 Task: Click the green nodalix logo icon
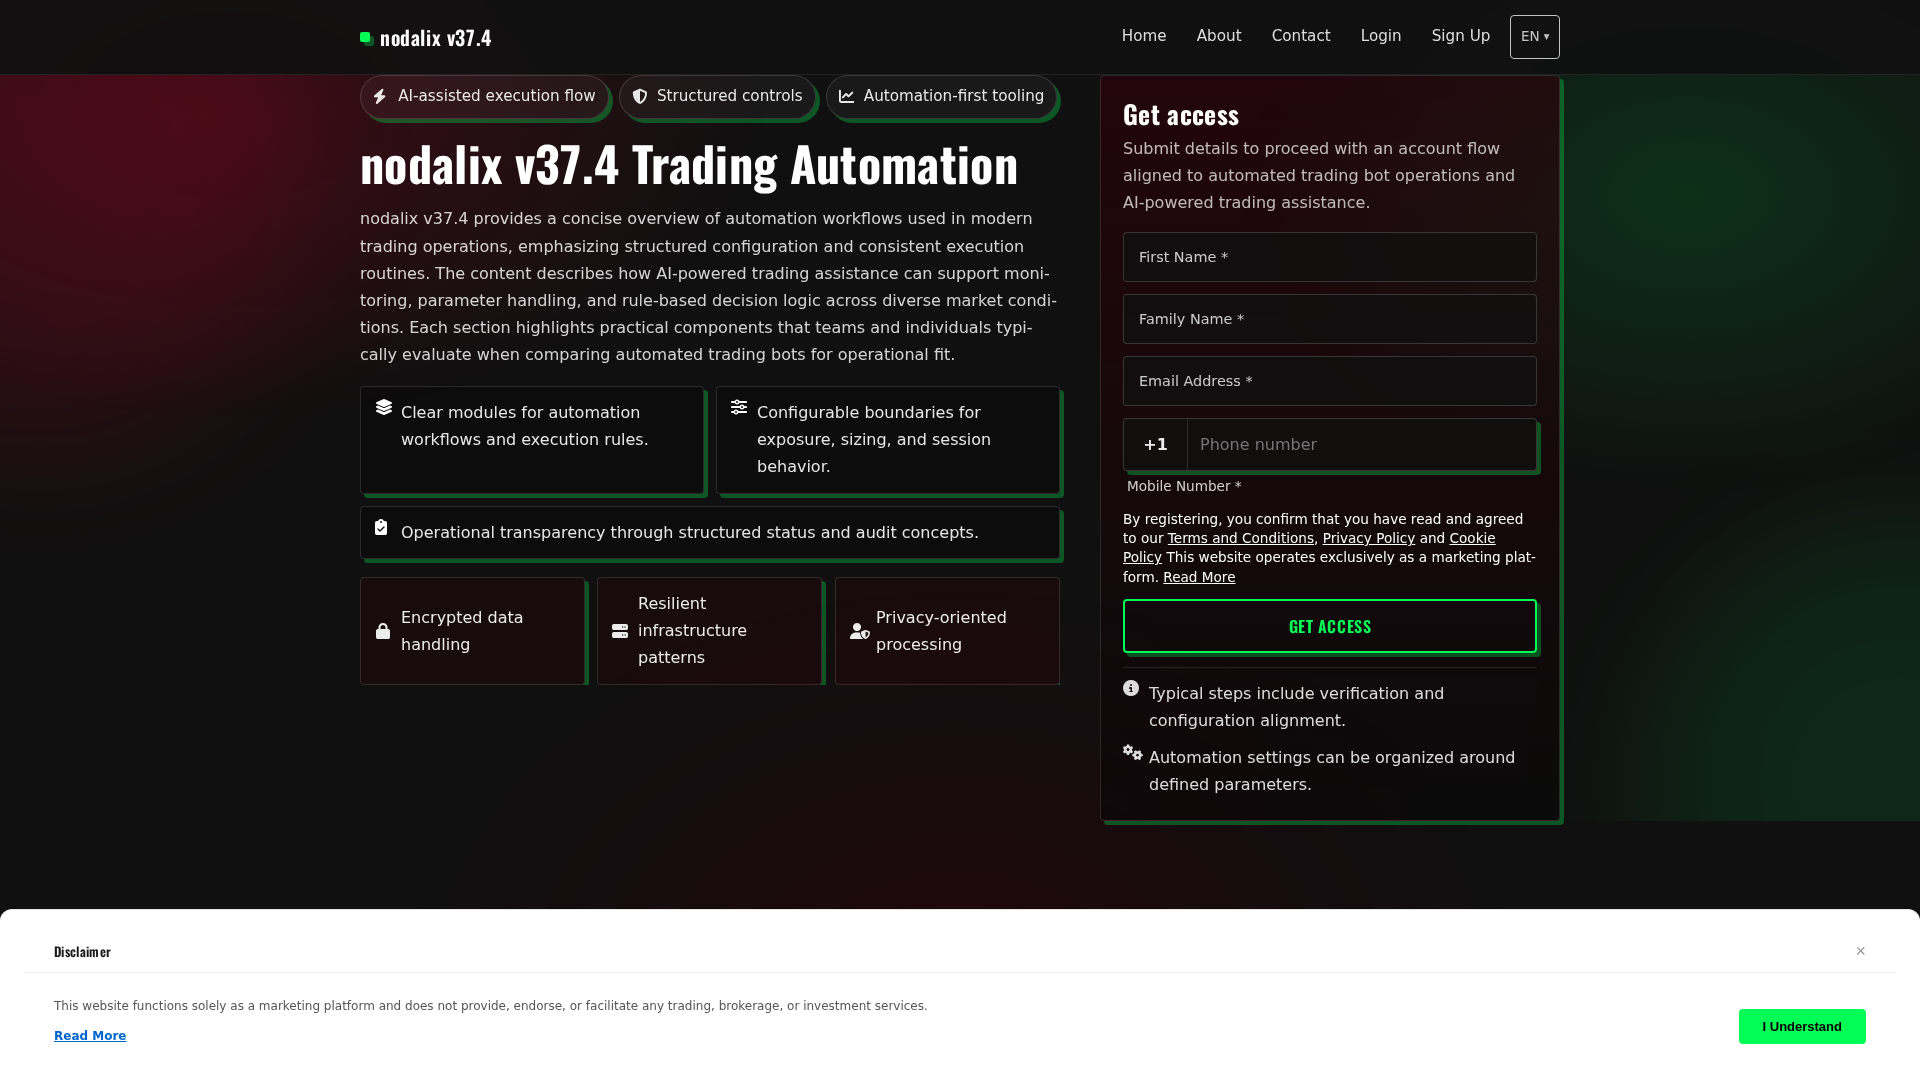(x=367, y=38)
